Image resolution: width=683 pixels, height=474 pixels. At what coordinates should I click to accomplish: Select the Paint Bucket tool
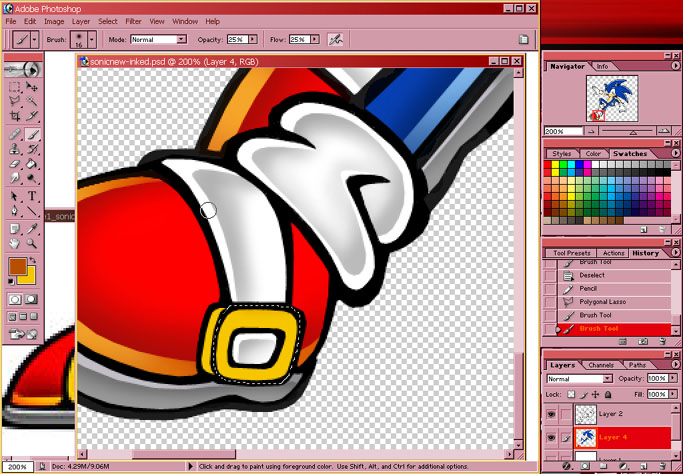coord(31,164)
